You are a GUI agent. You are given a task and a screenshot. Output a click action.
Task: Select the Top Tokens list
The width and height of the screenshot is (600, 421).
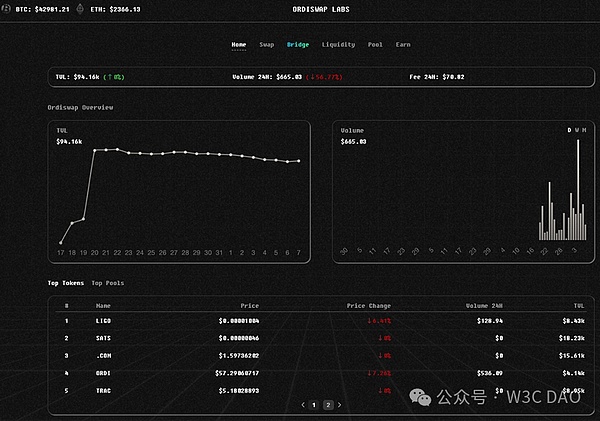tap(66, 283)
